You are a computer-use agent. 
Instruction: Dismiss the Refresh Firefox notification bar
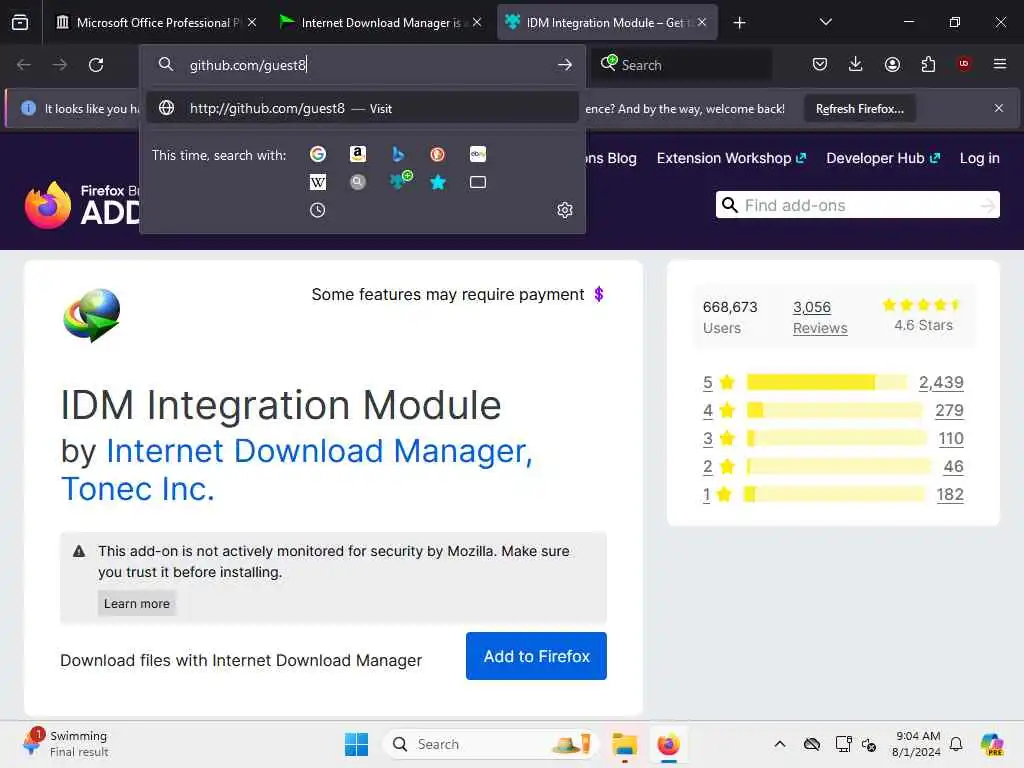click(999, 108)
